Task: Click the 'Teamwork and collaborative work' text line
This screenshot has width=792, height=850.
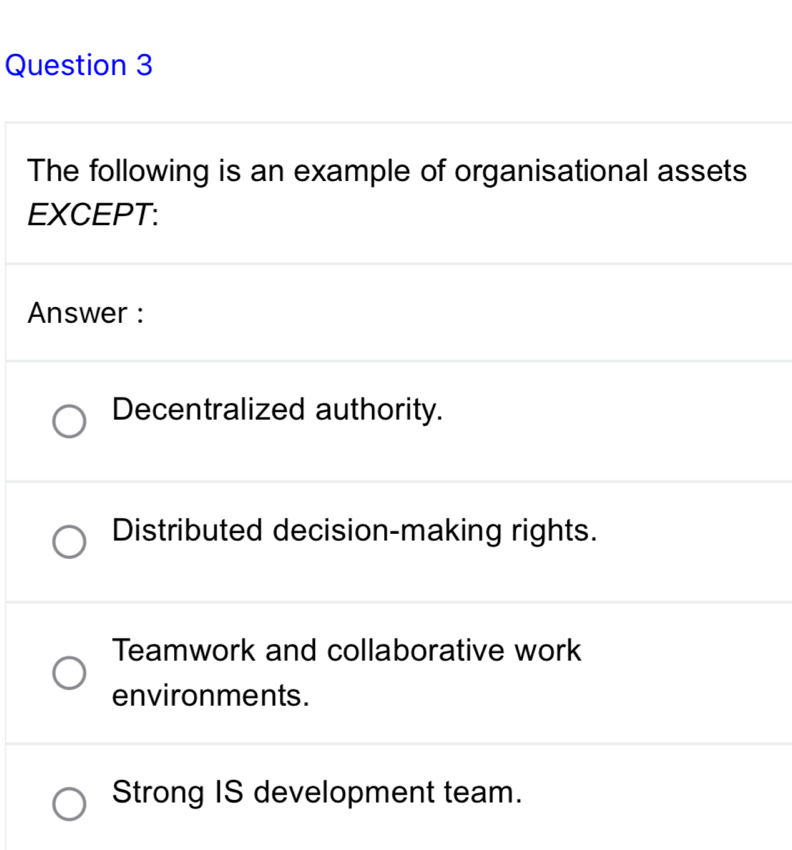Action: (x=346, y=650)
